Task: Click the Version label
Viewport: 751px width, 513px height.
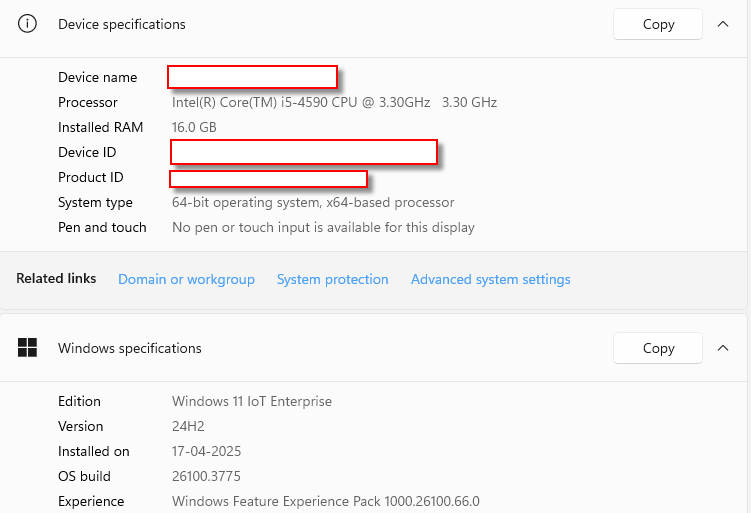Action: tap(80, 426)
